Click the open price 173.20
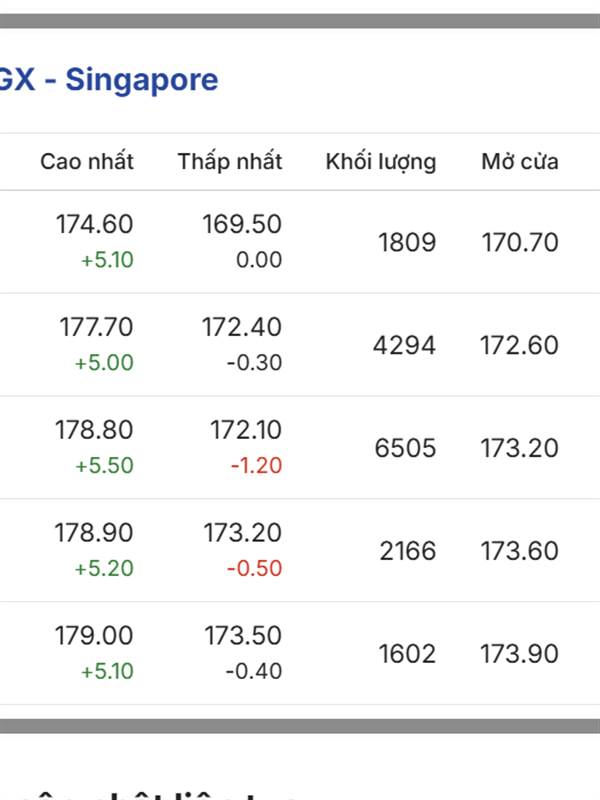The height and width of the screenshot is (800, 600). tap(519, 448)
